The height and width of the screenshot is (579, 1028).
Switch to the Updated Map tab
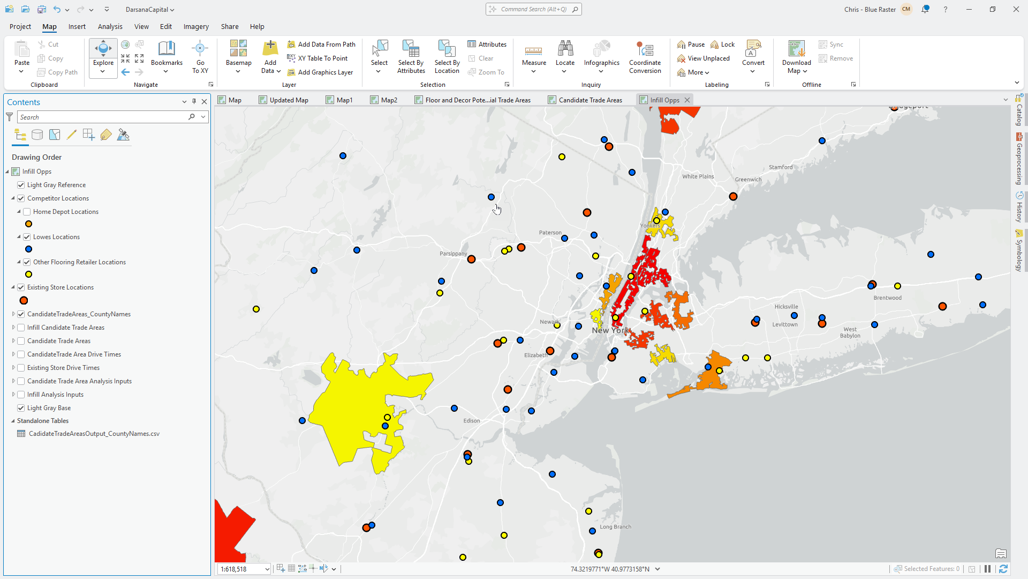(x=283, y=100)
